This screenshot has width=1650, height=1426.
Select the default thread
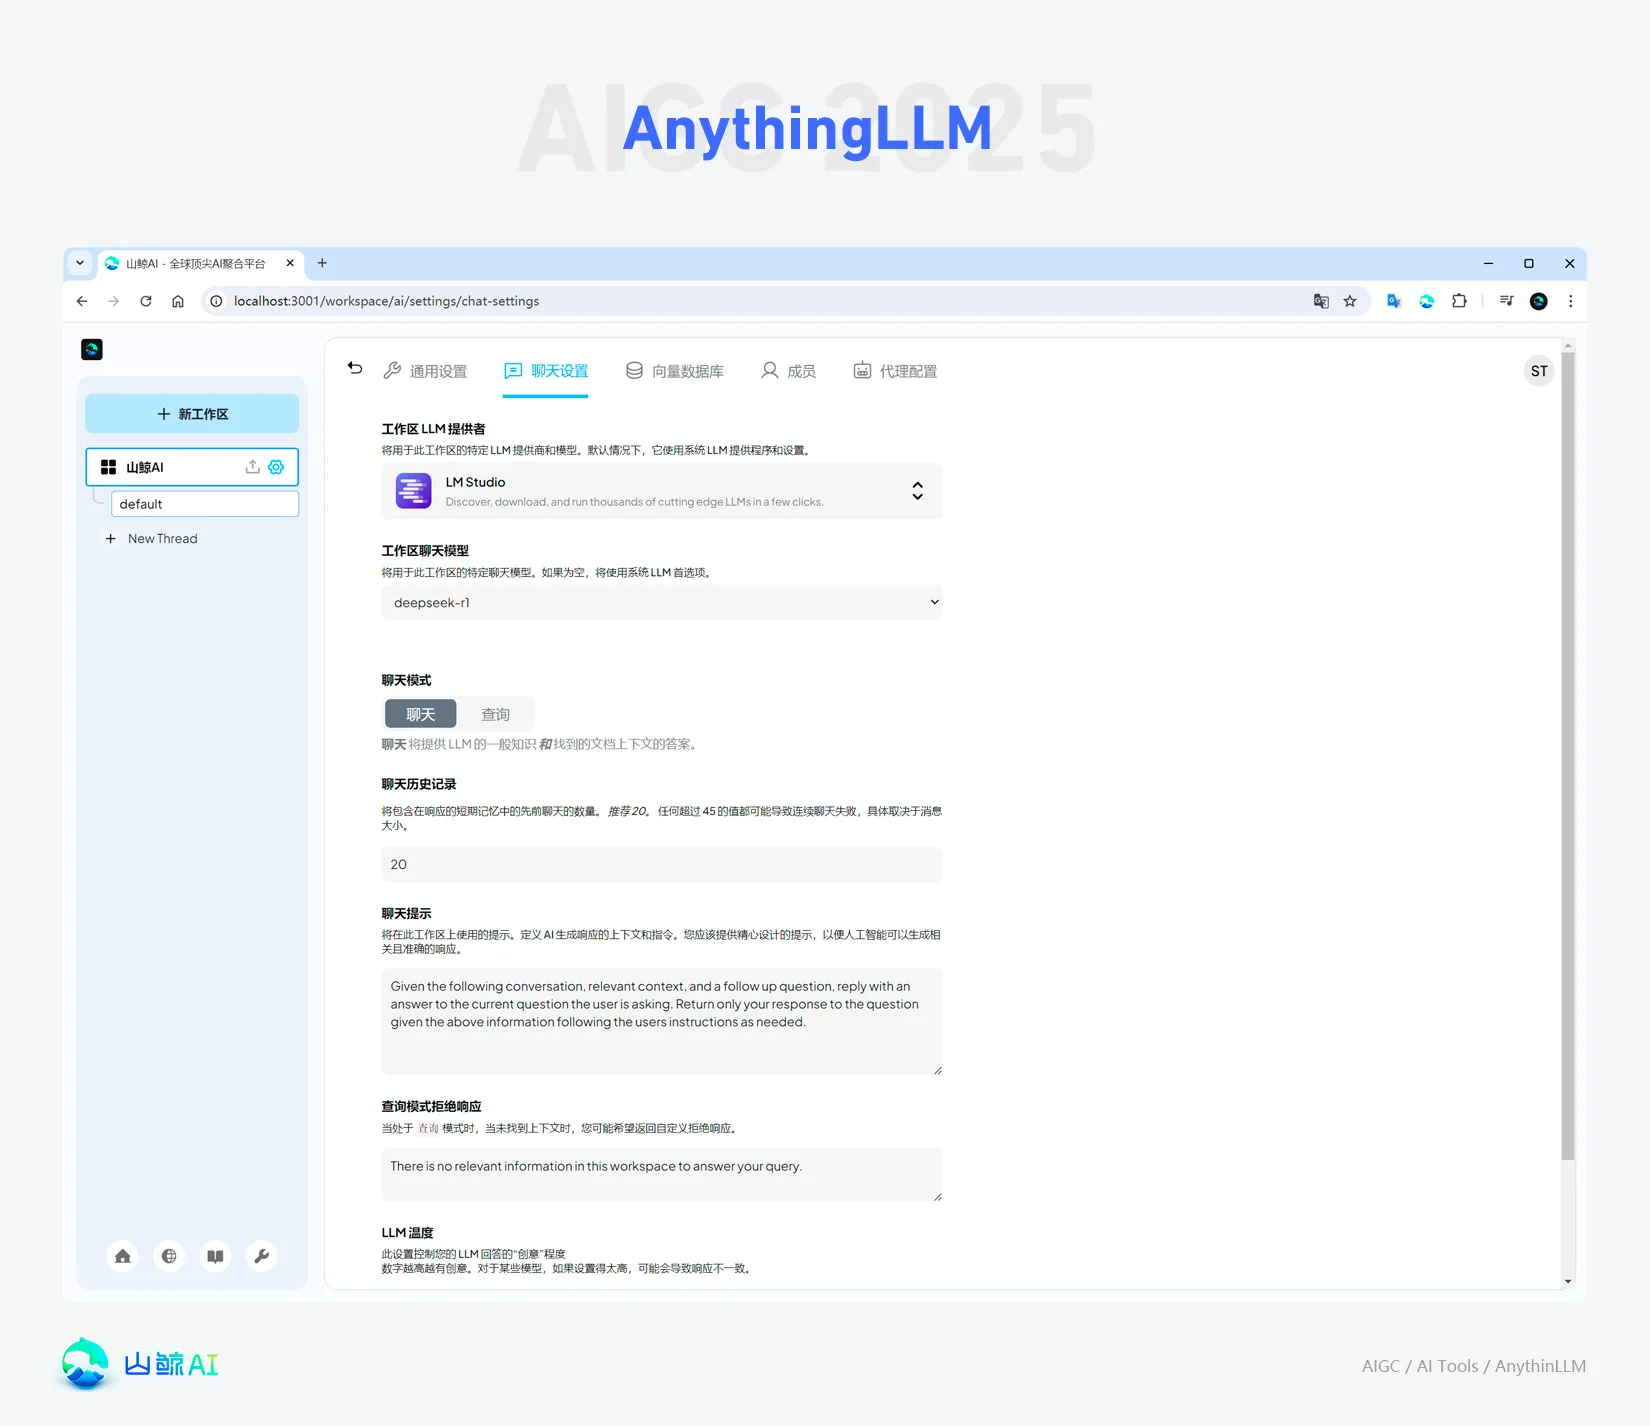(x=205, y=504)
